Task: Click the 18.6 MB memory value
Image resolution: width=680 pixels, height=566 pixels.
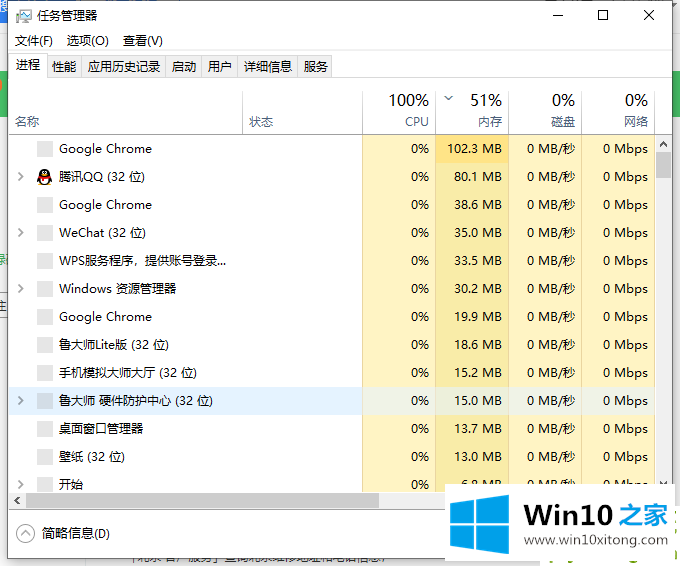Action: click(477, 345)
